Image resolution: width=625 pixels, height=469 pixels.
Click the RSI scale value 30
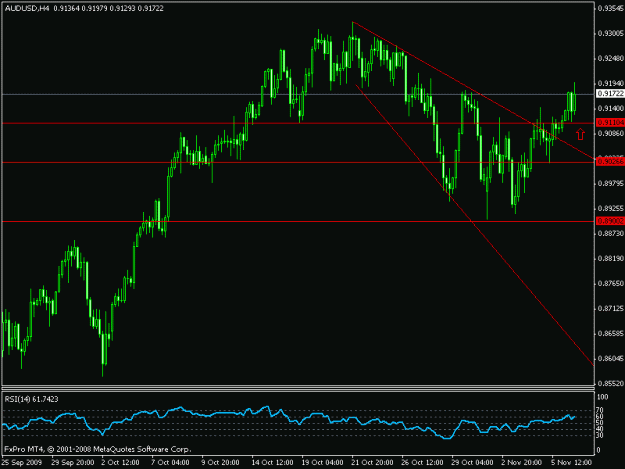click(600, 435)
